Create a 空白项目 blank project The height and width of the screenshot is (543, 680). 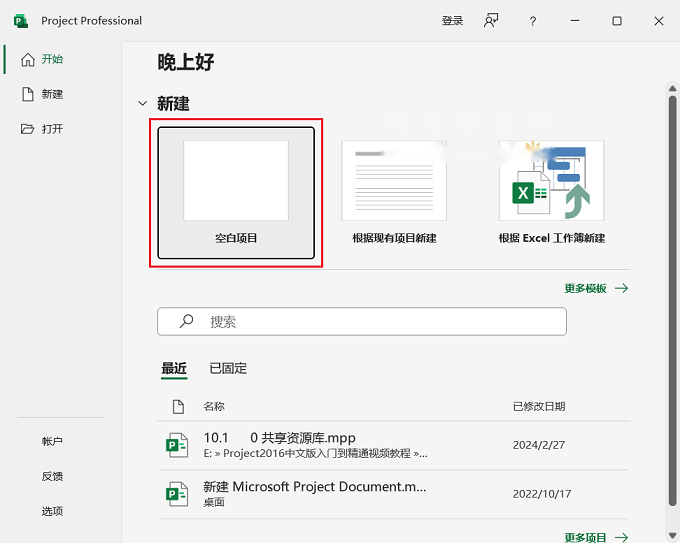(x=236, y=193)
